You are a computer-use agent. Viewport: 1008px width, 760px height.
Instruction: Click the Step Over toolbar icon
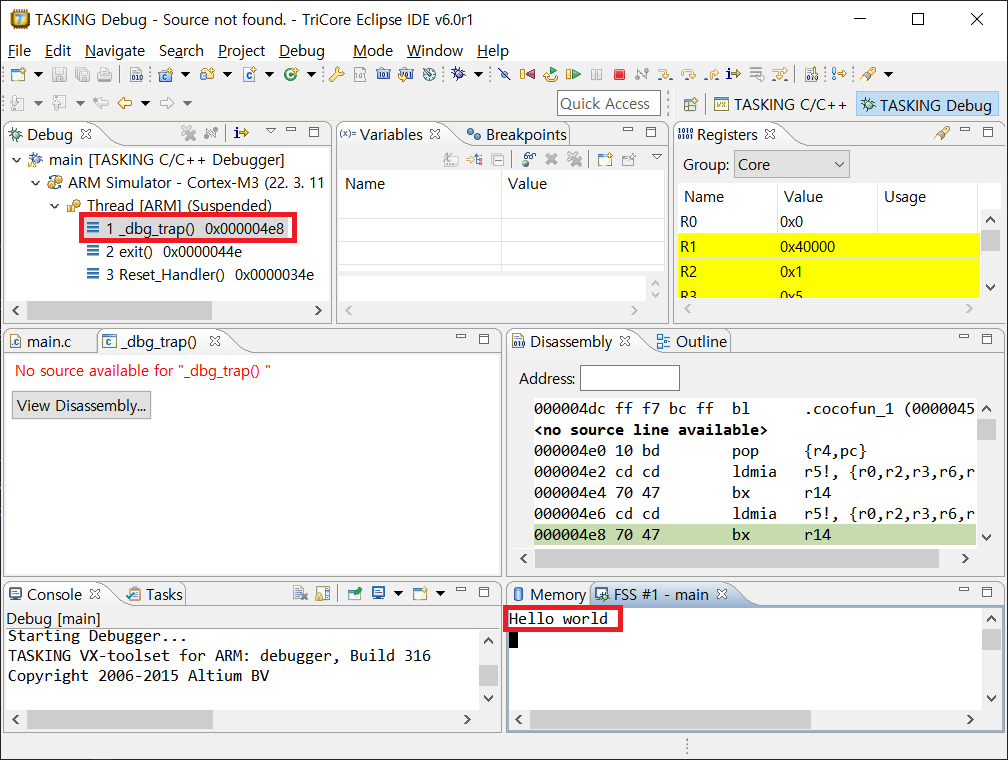click(688, 75)
